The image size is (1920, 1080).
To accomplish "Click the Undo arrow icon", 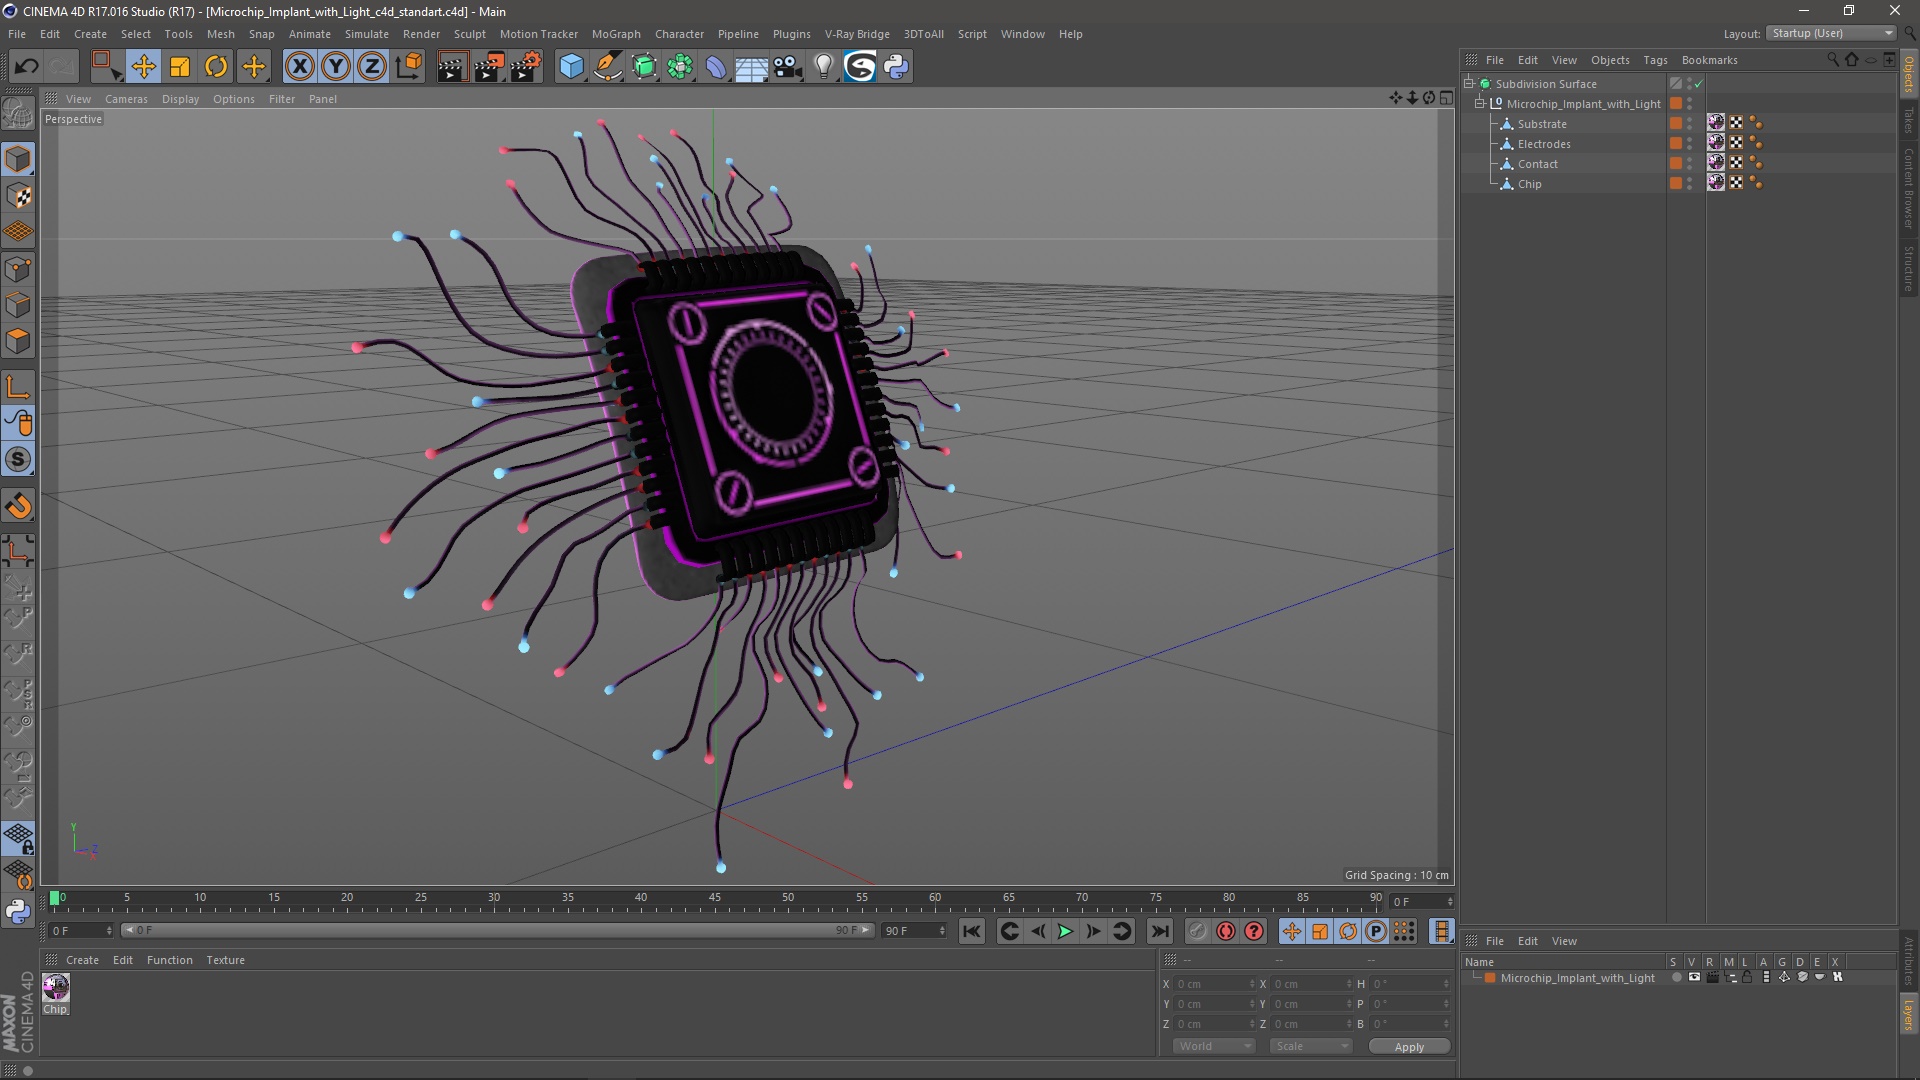I will (26, 67).
